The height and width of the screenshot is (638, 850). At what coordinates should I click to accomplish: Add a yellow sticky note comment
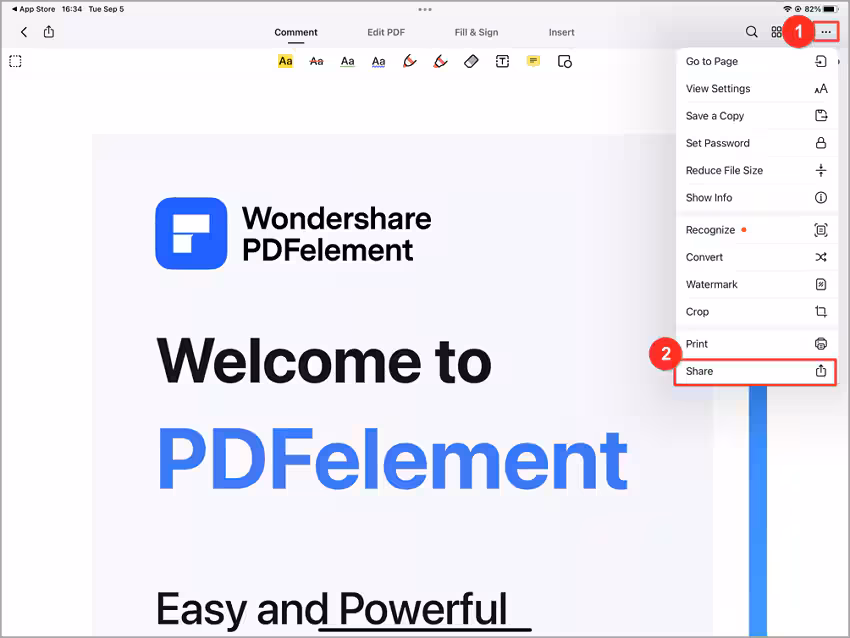click(533, 61)
